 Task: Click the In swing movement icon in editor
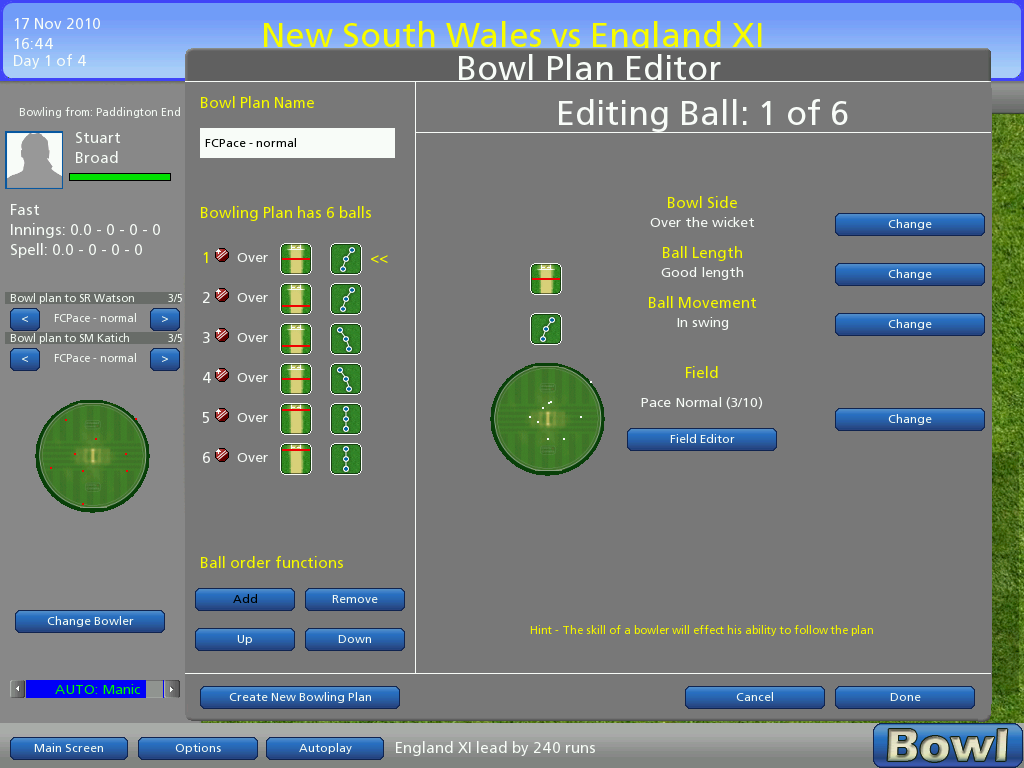[546, 328]
